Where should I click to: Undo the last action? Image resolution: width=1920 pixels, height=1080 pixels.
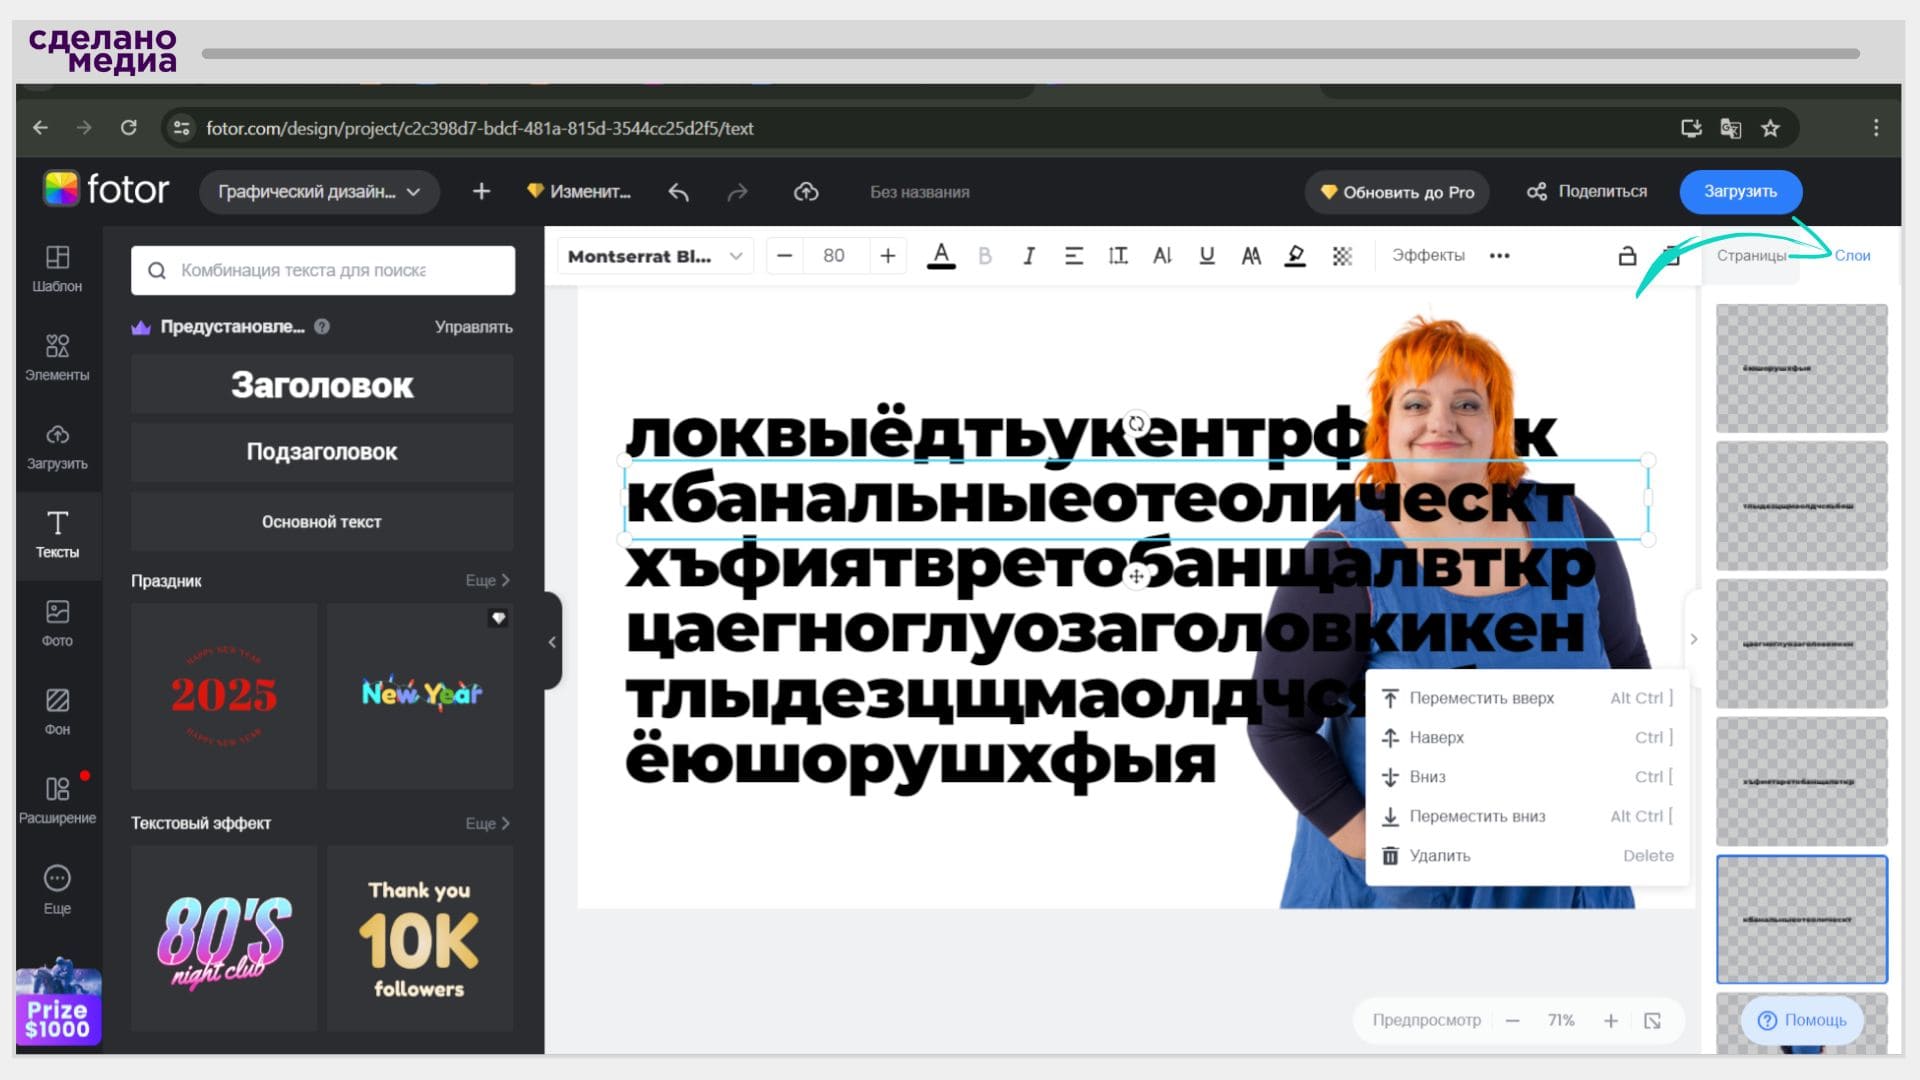click(678, 192)
